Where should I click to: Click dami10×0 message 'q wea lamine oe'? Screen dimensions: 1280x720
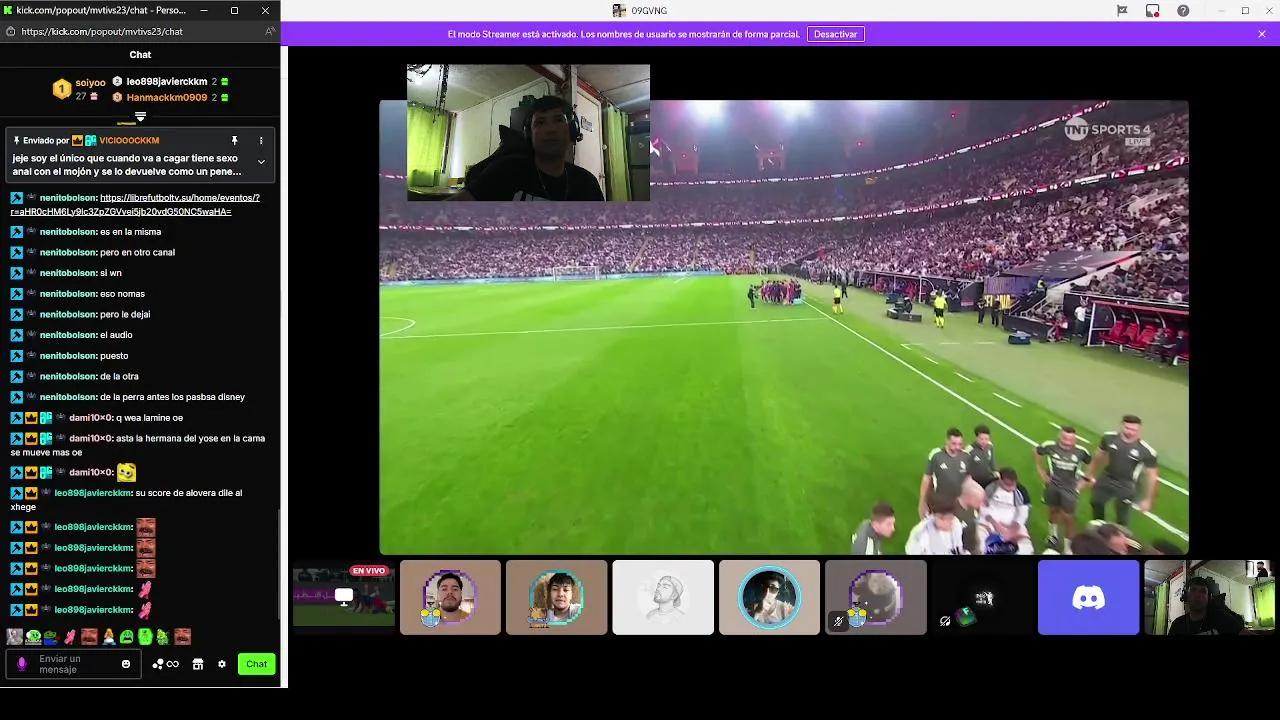(x=150, y=418)
